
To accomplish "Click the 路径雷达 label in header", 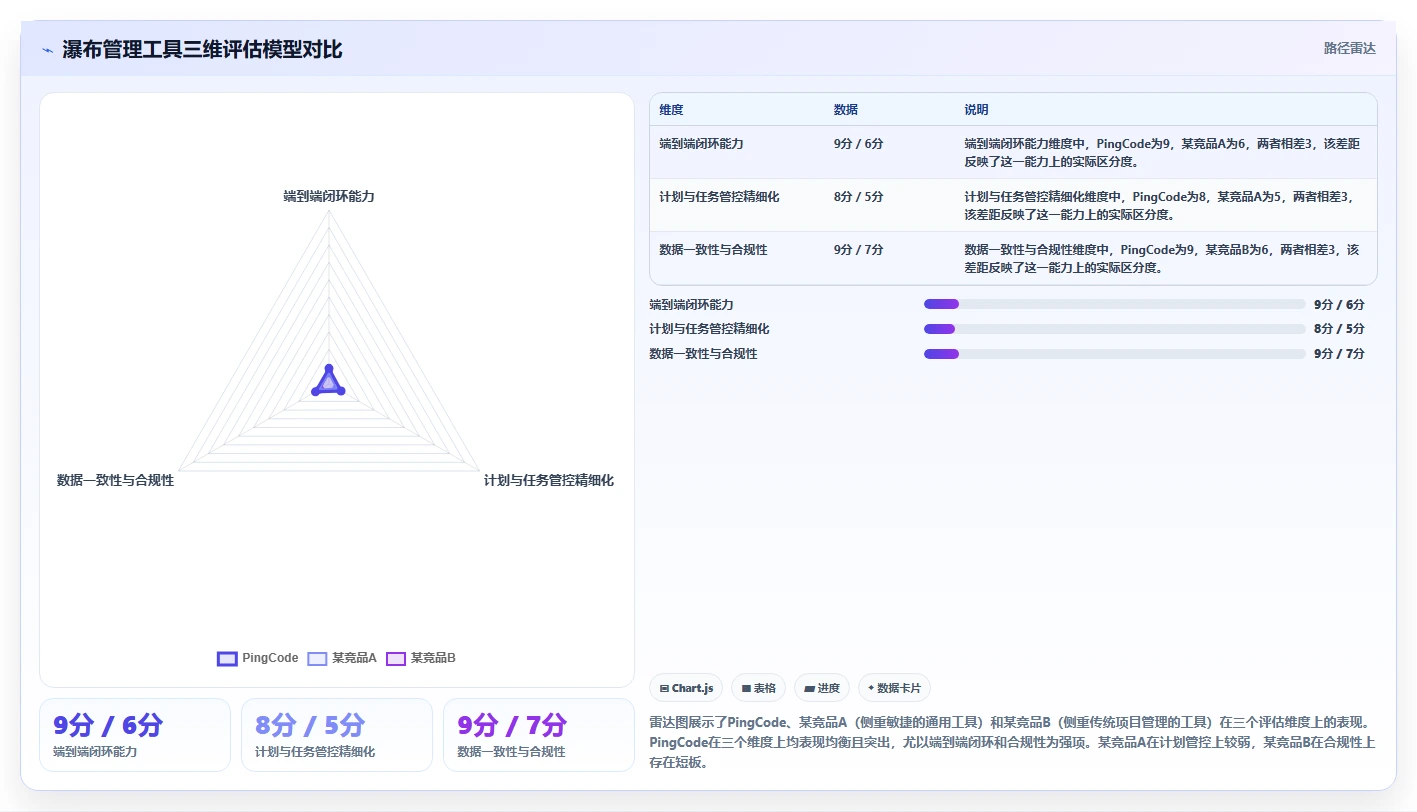I will [1349, 48].
